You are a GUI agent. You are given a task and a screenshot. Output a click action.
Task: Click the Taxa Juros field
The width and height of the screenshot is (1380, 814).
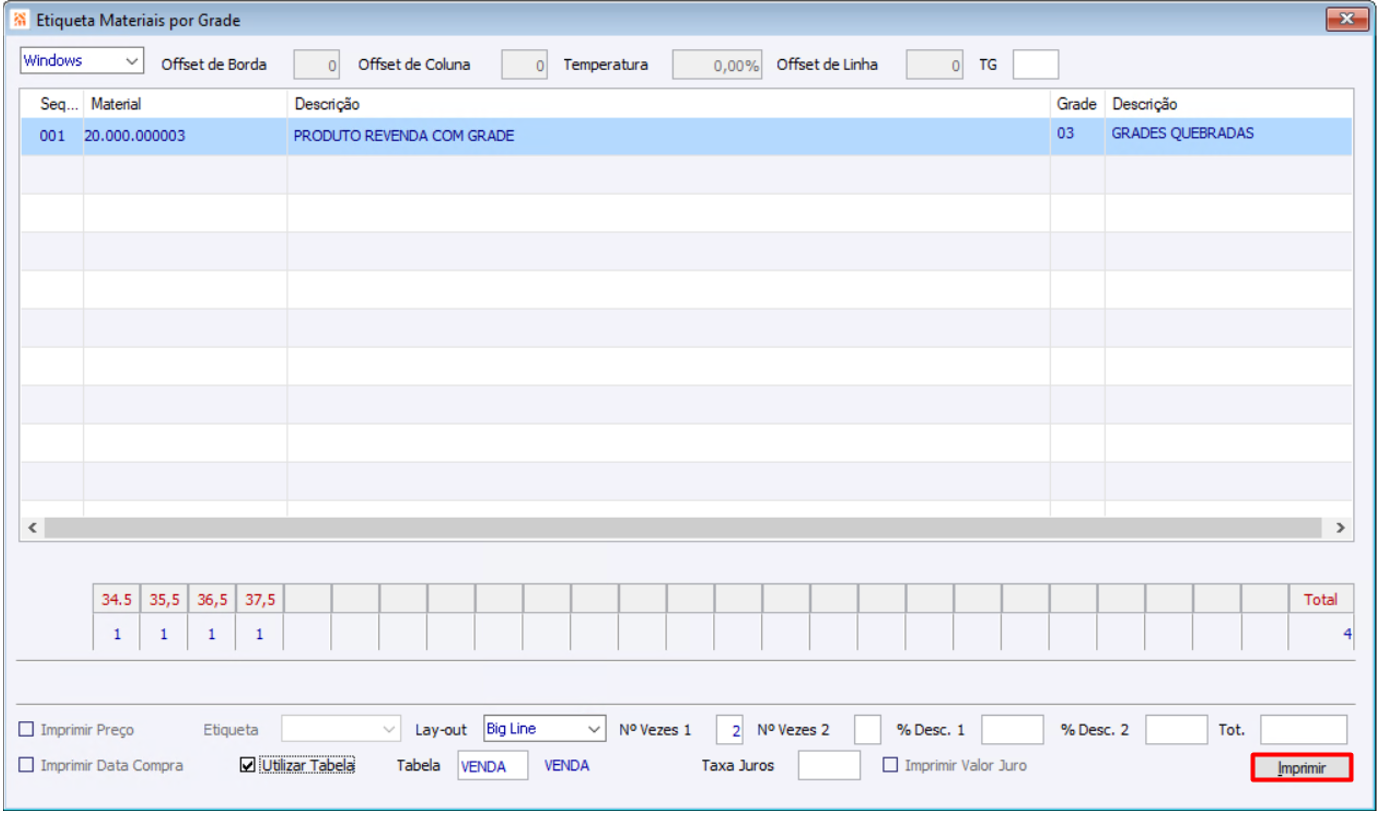829,766
